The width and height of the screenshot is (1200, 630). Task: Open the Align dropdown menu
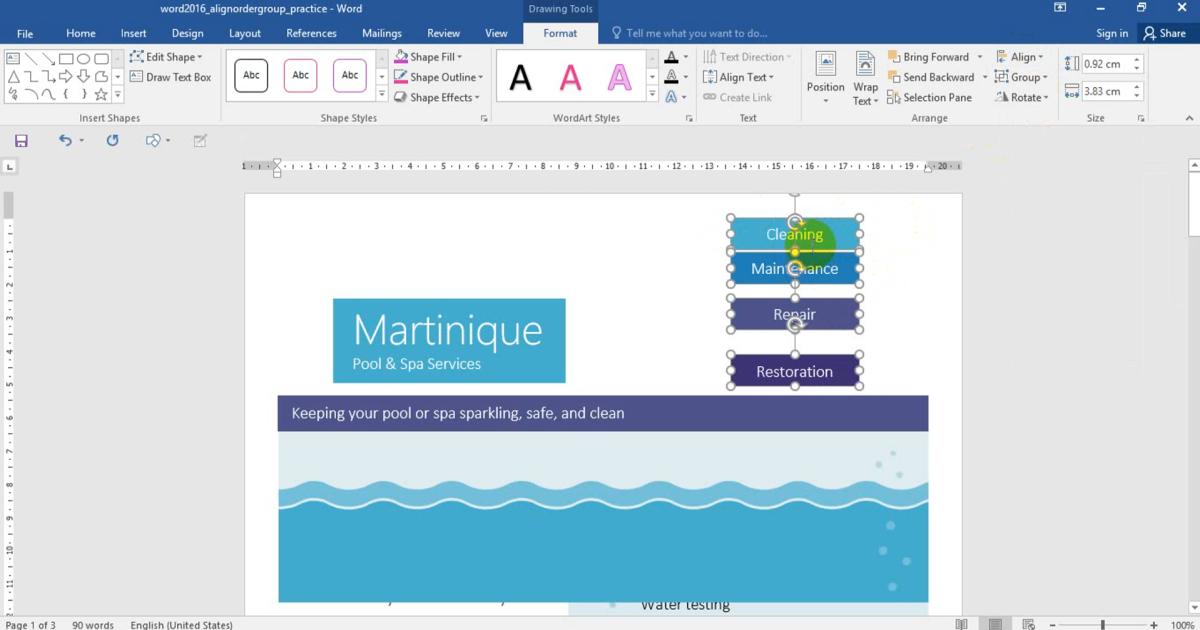pos(1019,57)
